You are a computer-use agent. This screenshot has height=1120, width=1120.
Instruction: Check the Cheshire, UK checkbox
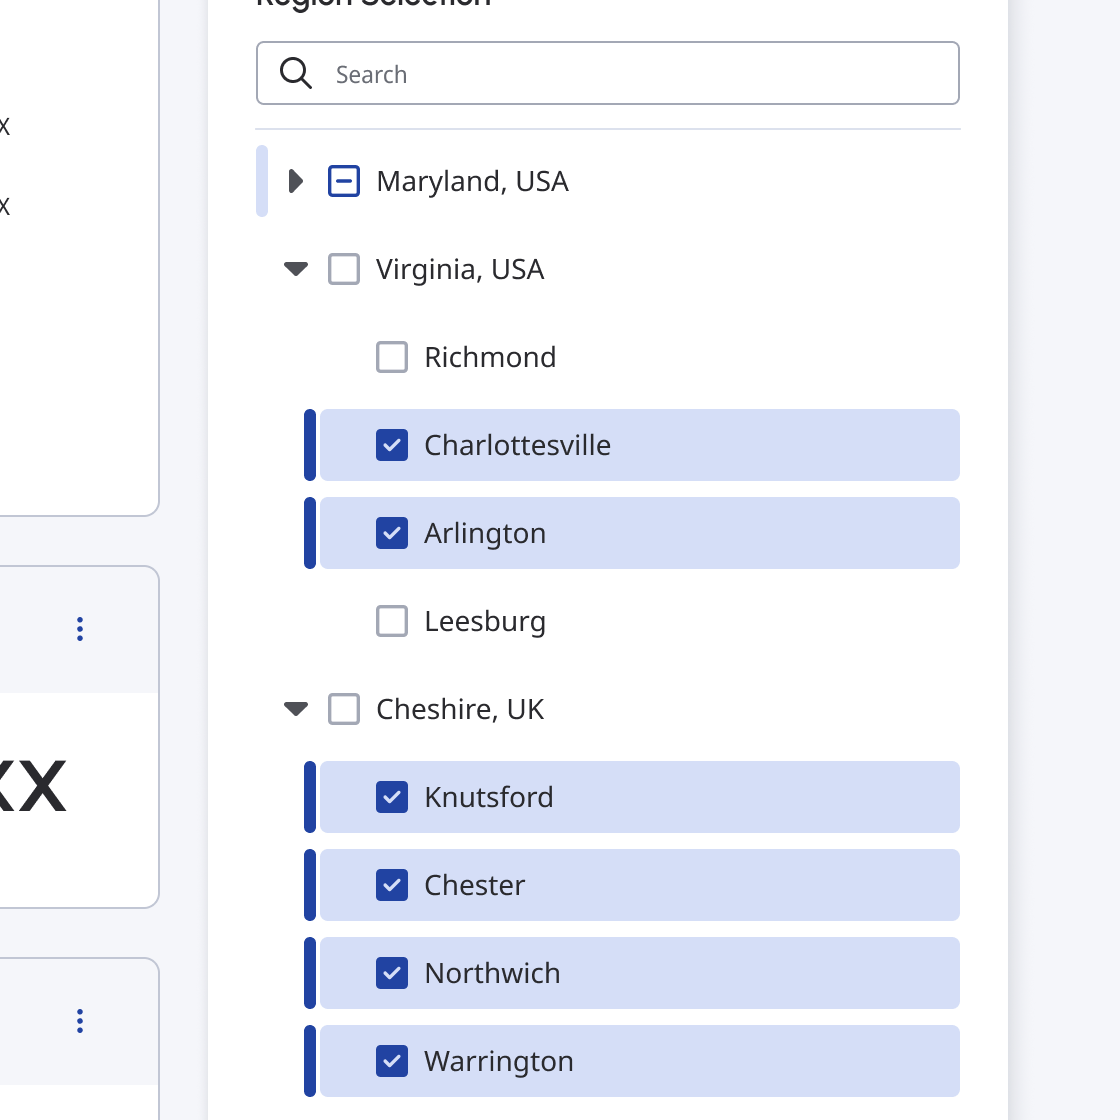(x=344, y=709)
